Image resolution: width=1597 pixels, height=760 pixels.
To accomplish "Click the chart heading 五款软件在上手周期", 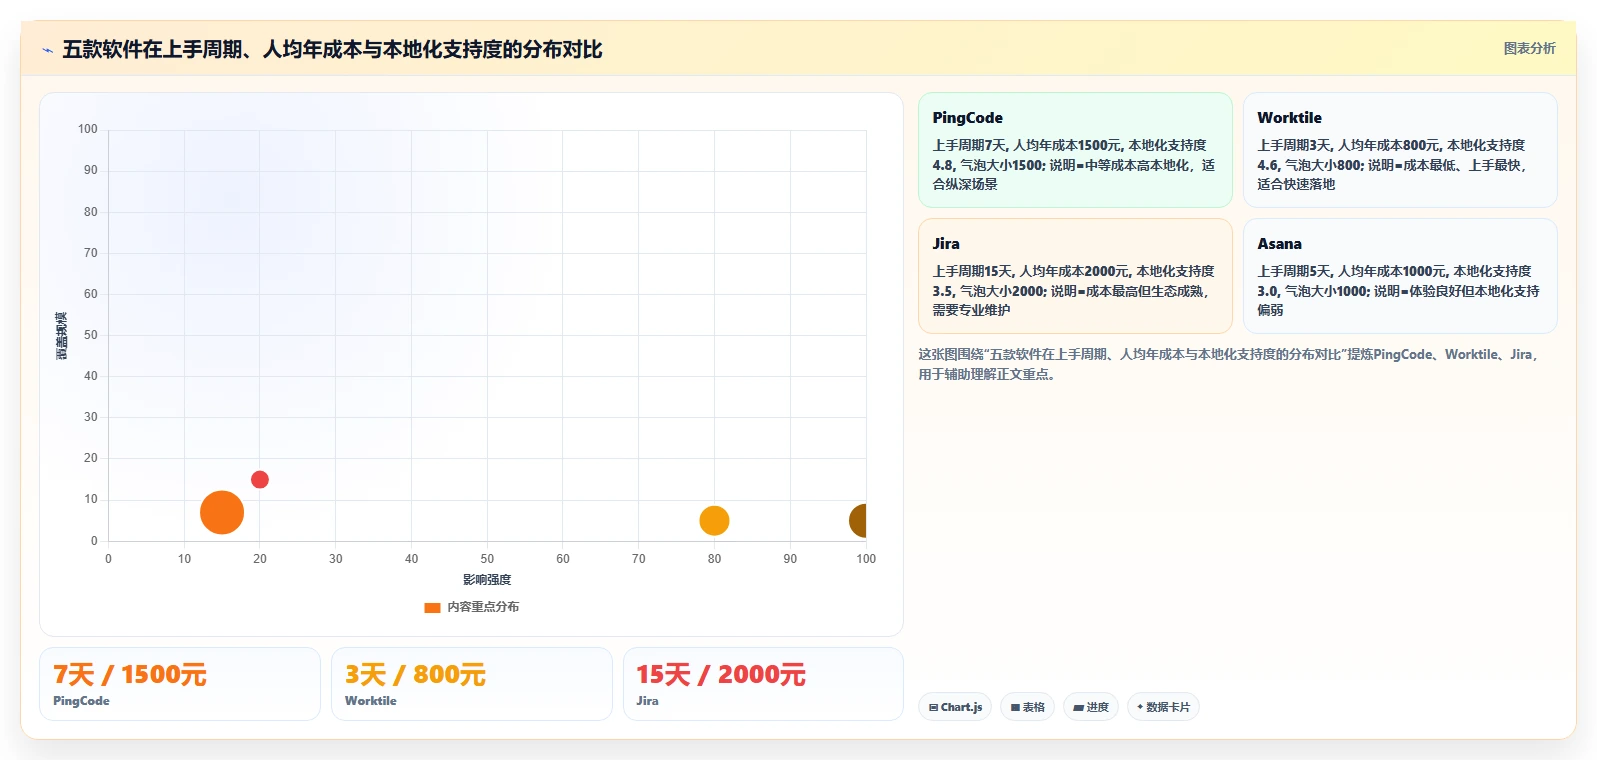I will [x=332, y=50].
